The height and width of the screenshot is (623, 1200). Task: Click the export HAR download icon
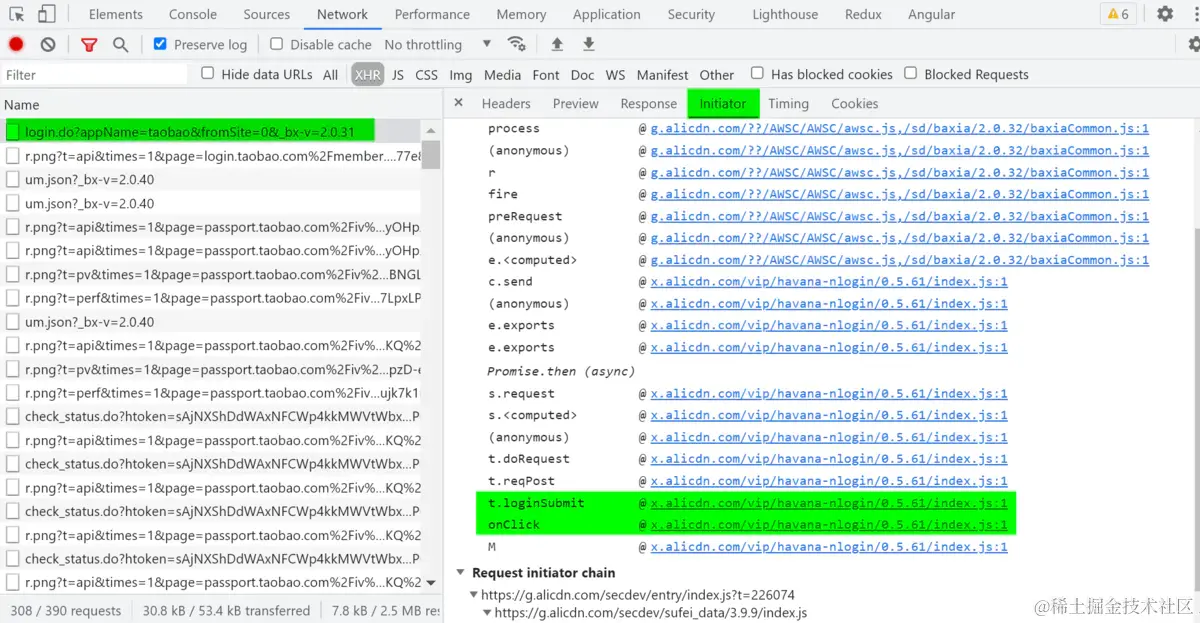click(x=589, y=44)
